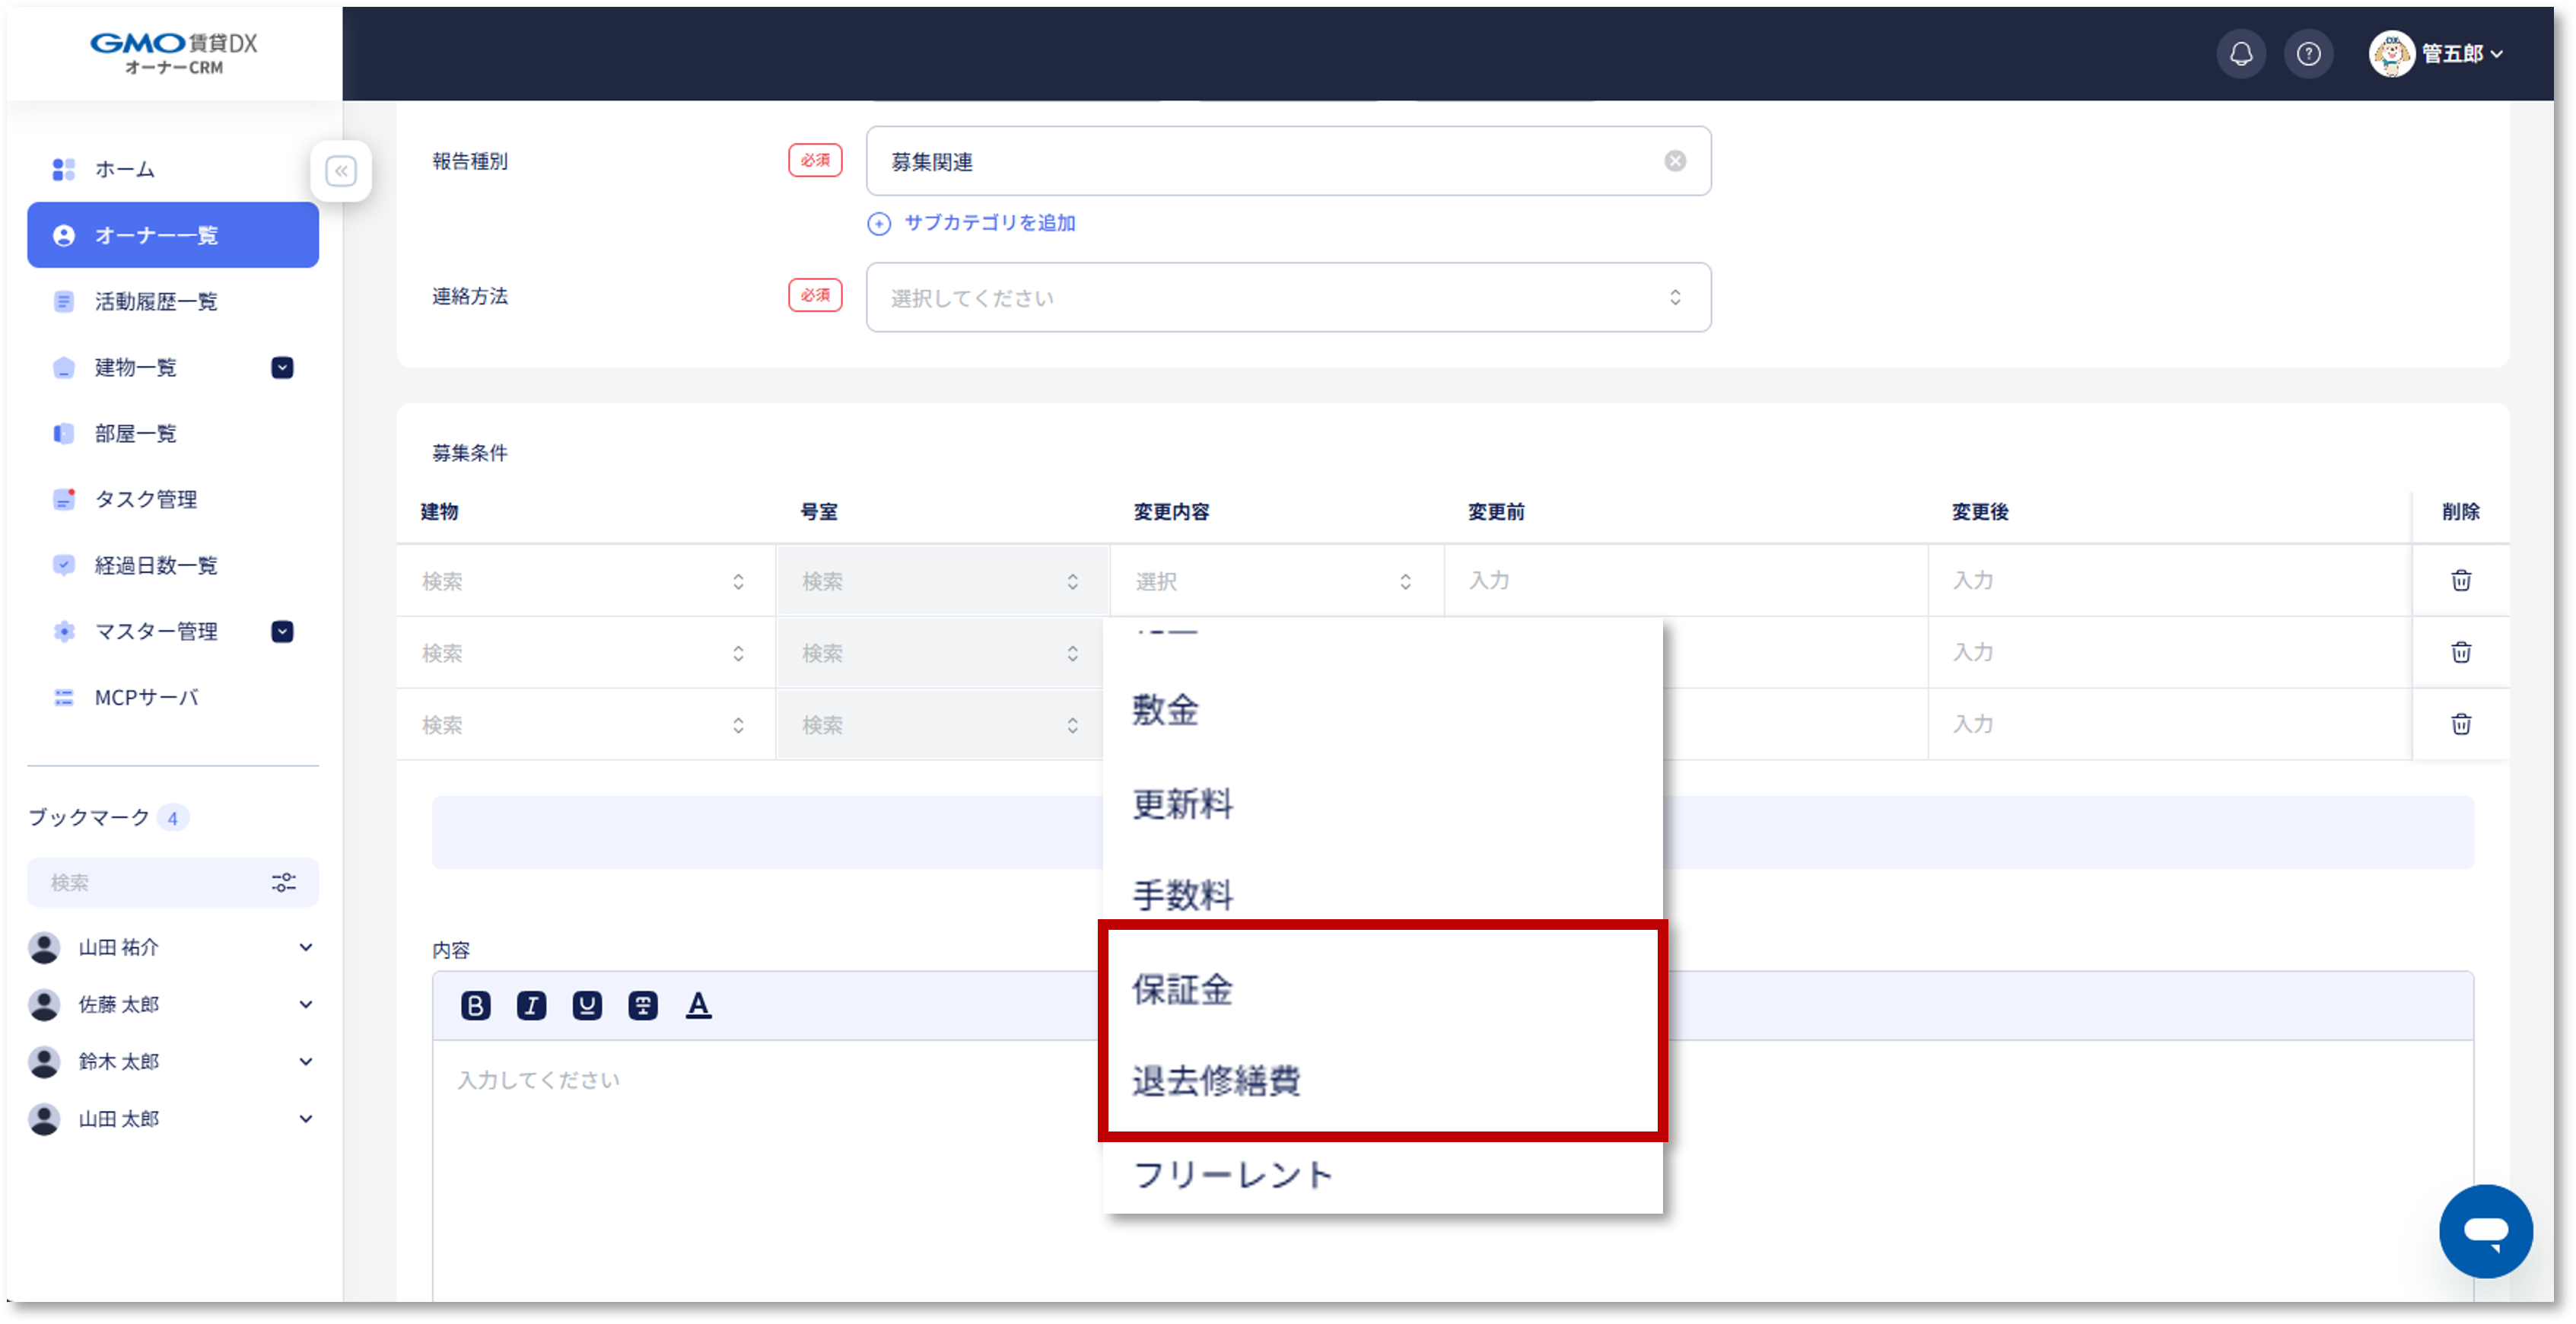The width and height of the screenshot is (2576, 1324).
Task: Delete the third 募集条件 row with trash icon
Action: (2461, 724)
